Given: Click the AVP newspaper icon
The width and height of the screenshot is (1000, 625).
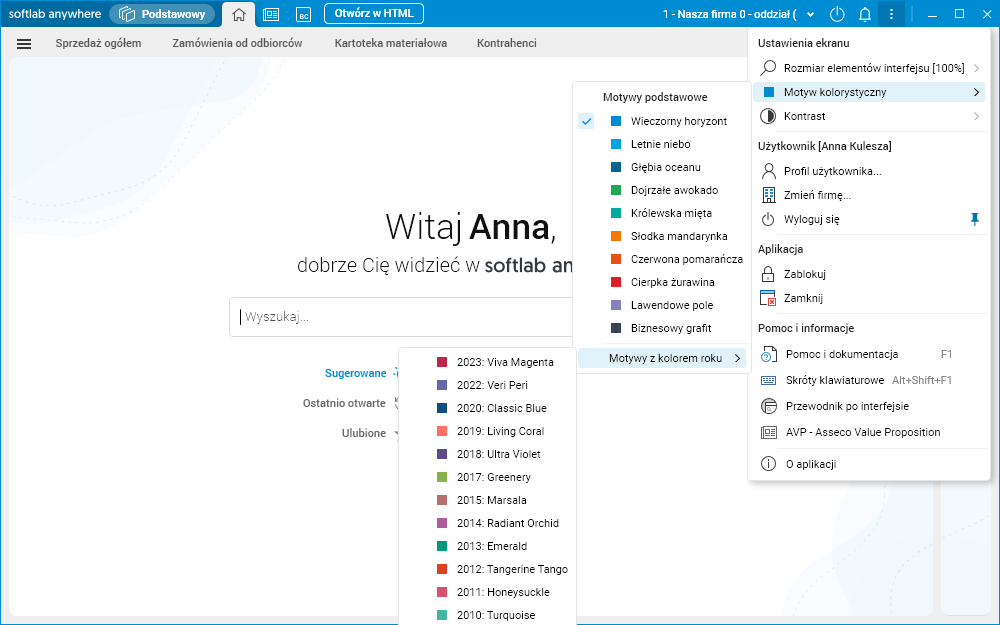Looking at the screenshot, I should point(768,432).
